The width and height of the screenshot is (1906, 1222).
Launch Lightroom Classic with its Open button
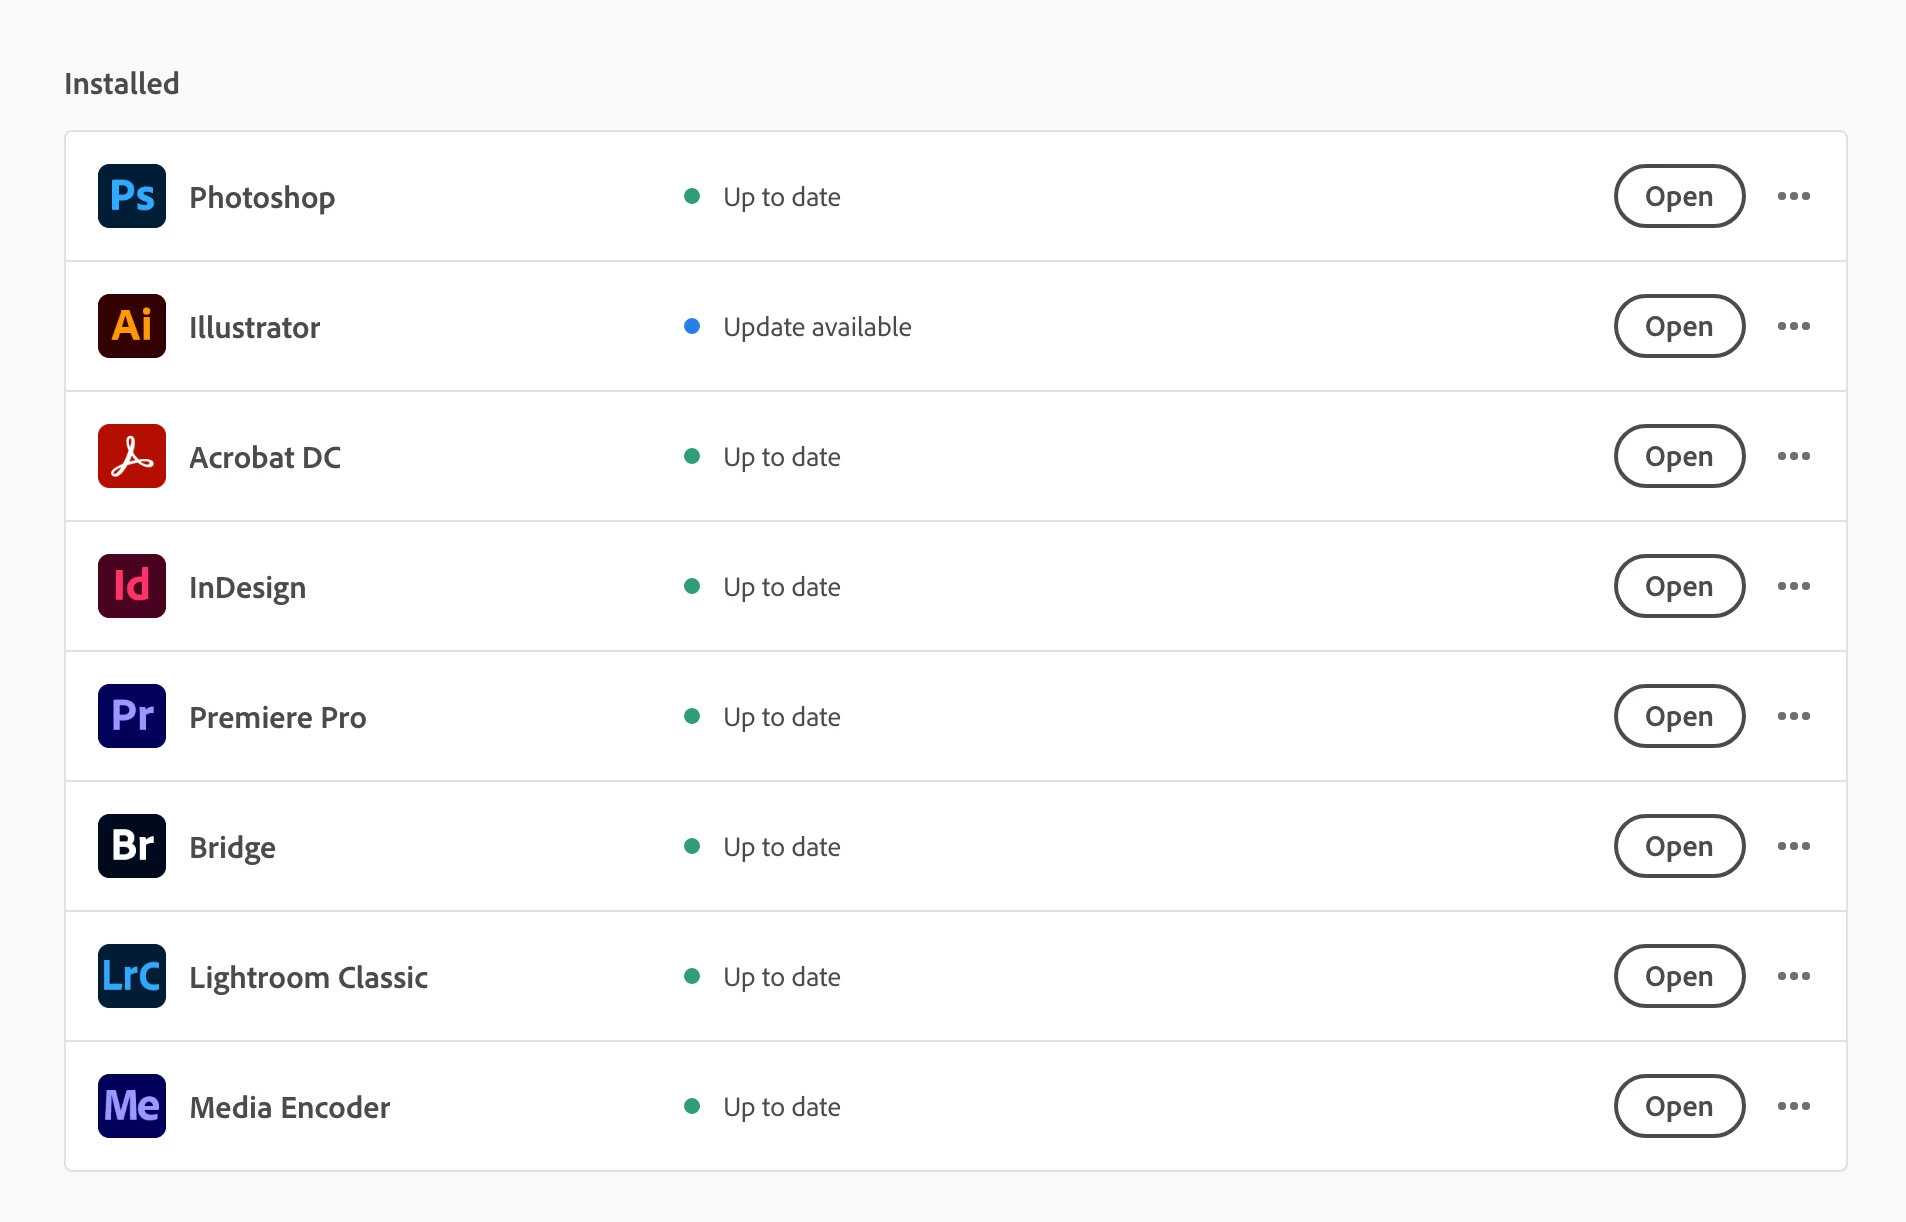(x=1680, y=976)
